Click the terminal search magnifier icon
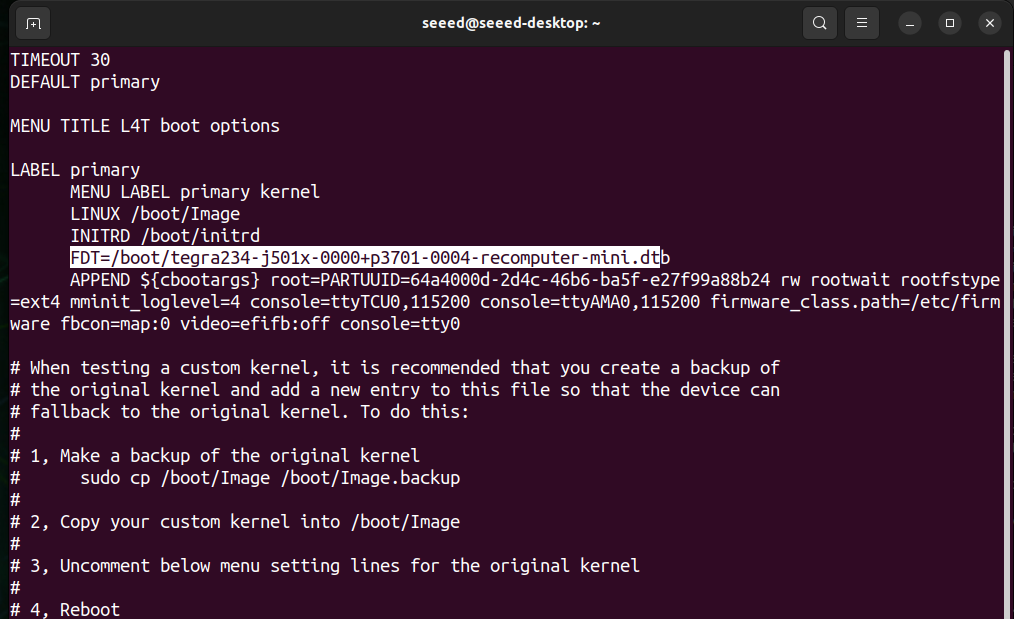1014x619 pixels. point(820,22)
